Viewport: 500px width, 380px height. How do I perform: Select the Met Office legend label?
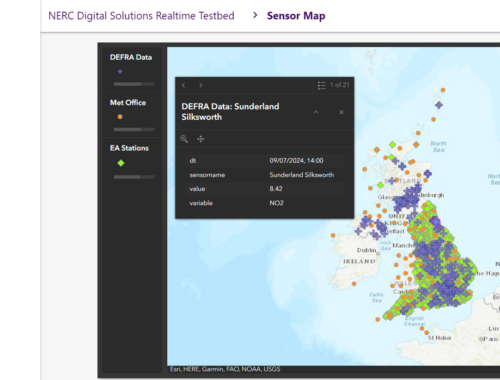coord(128,103)
